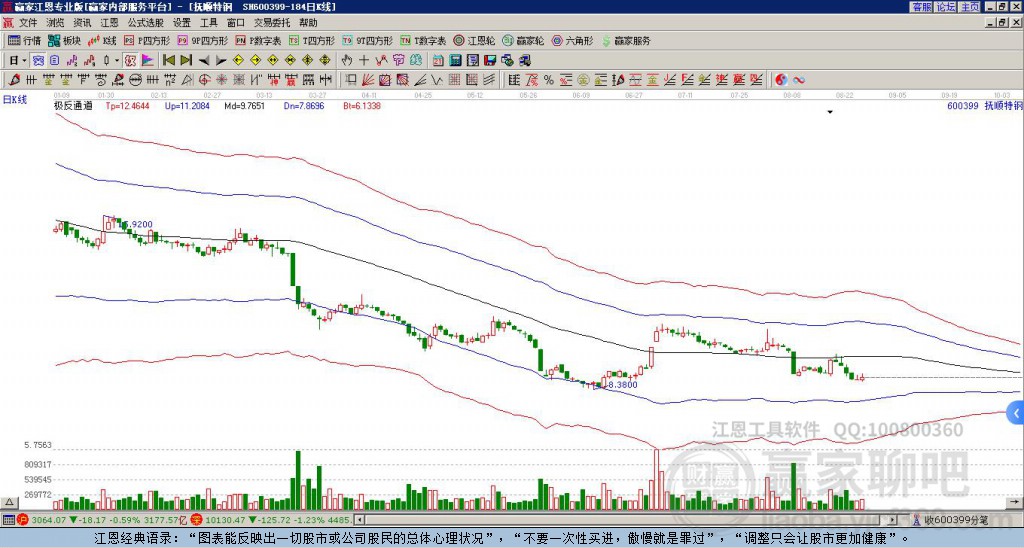The height and width of the screenshot is (548, 1024).
Task: Click the small black down-triangle marker
Action: click(x=830, y=112)
